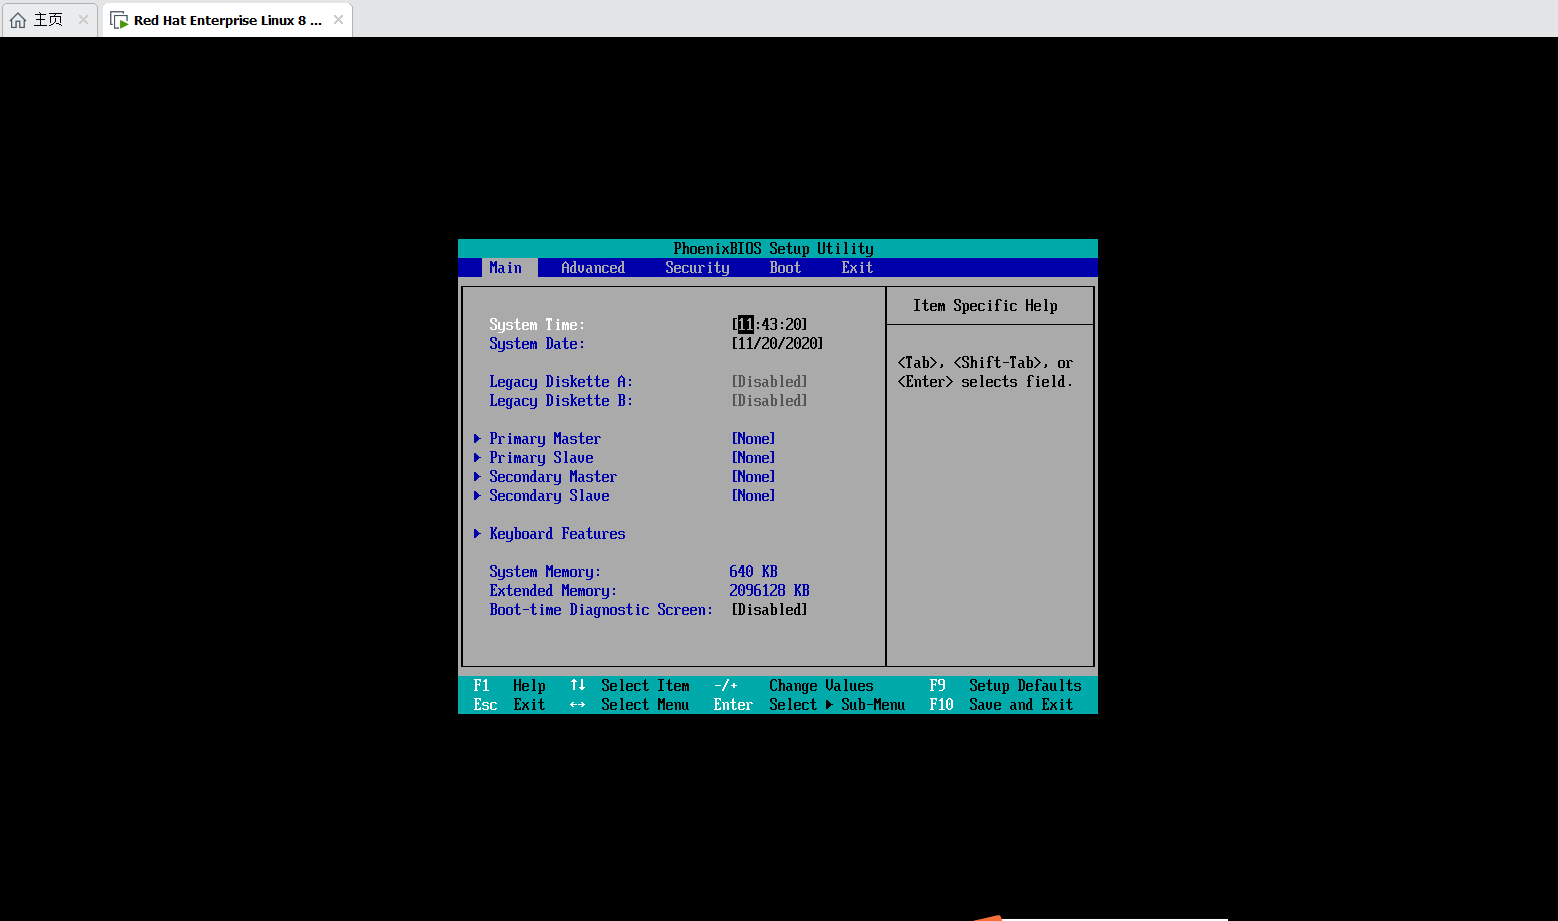Expand the Keyboard Features sub-menu arrow
The height and width of the screenshot is (921, 1558).
(x=477, y=533)
